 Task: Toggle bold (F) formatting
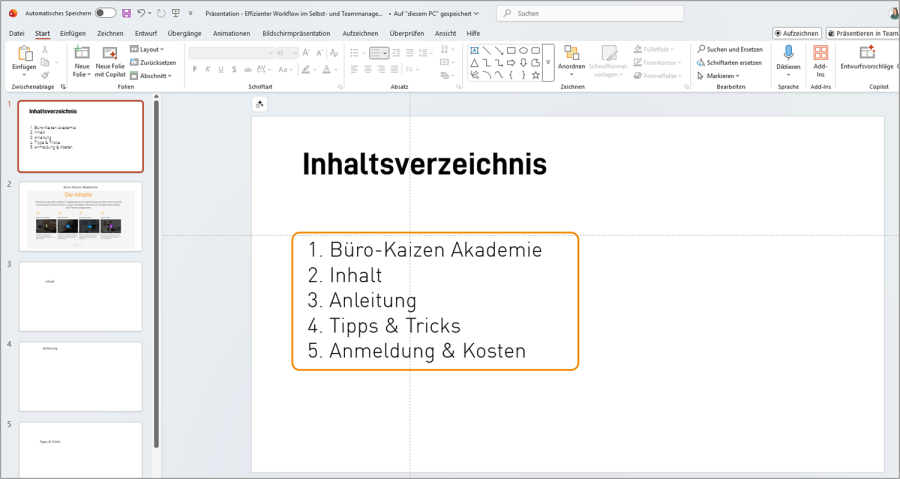(x=195, y=69)
